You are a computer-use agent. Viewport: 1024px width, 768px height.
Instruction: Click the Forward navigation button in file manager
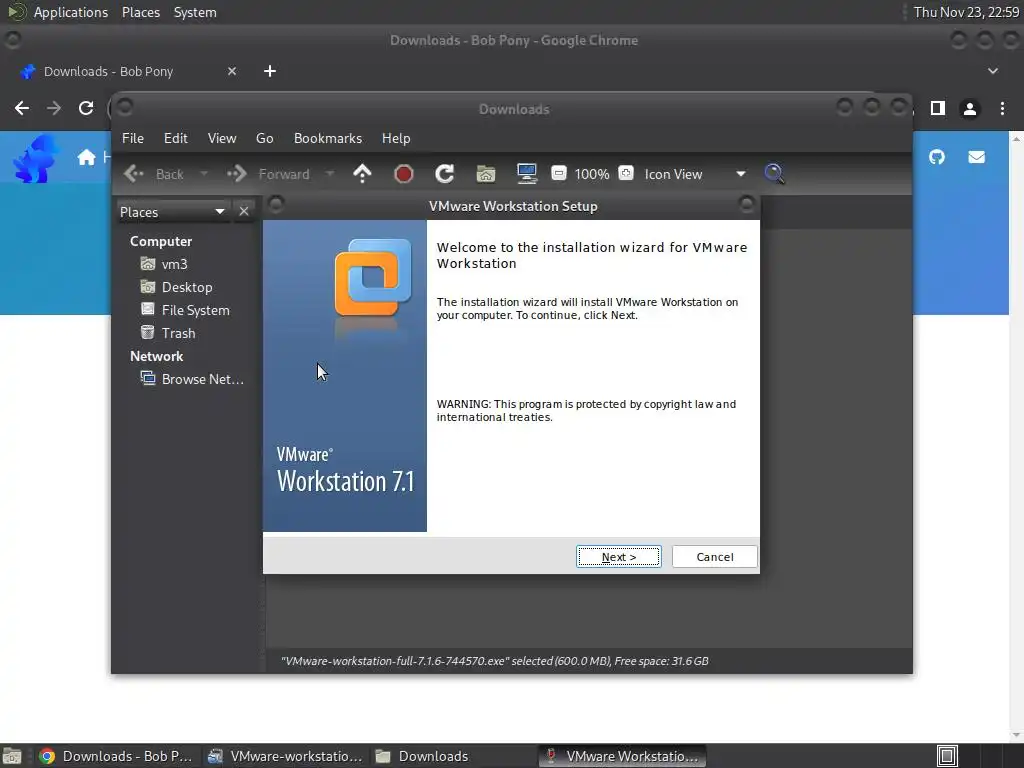coord(268,174)
